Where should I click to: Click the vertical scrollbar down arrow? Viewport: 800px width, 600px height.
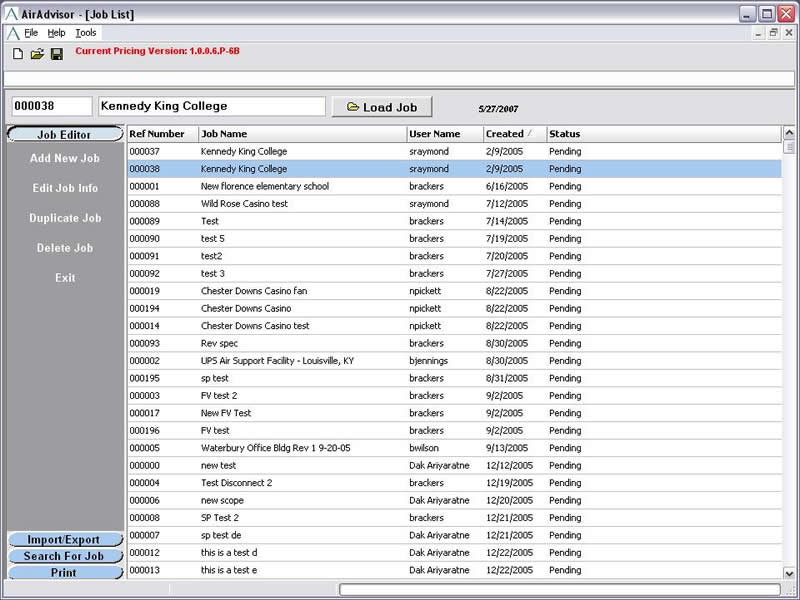(x=789, y=573)
